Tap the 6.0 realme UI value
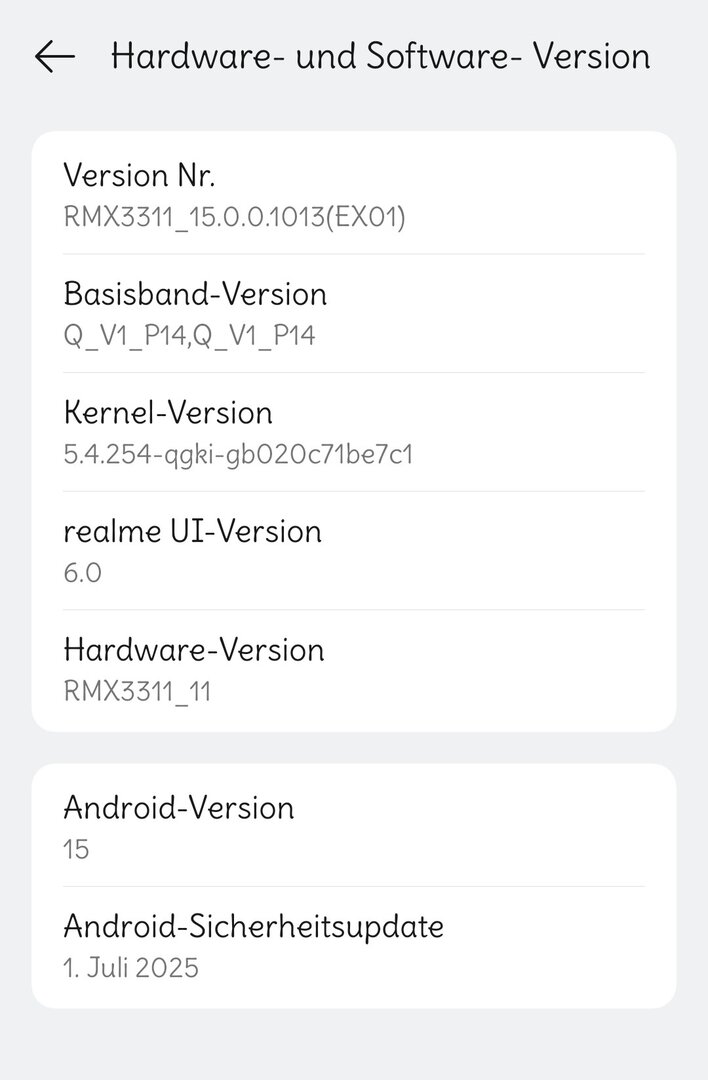Image resolution: width=708 pixels, height=1080 pixels. click(x=82, y=573)
